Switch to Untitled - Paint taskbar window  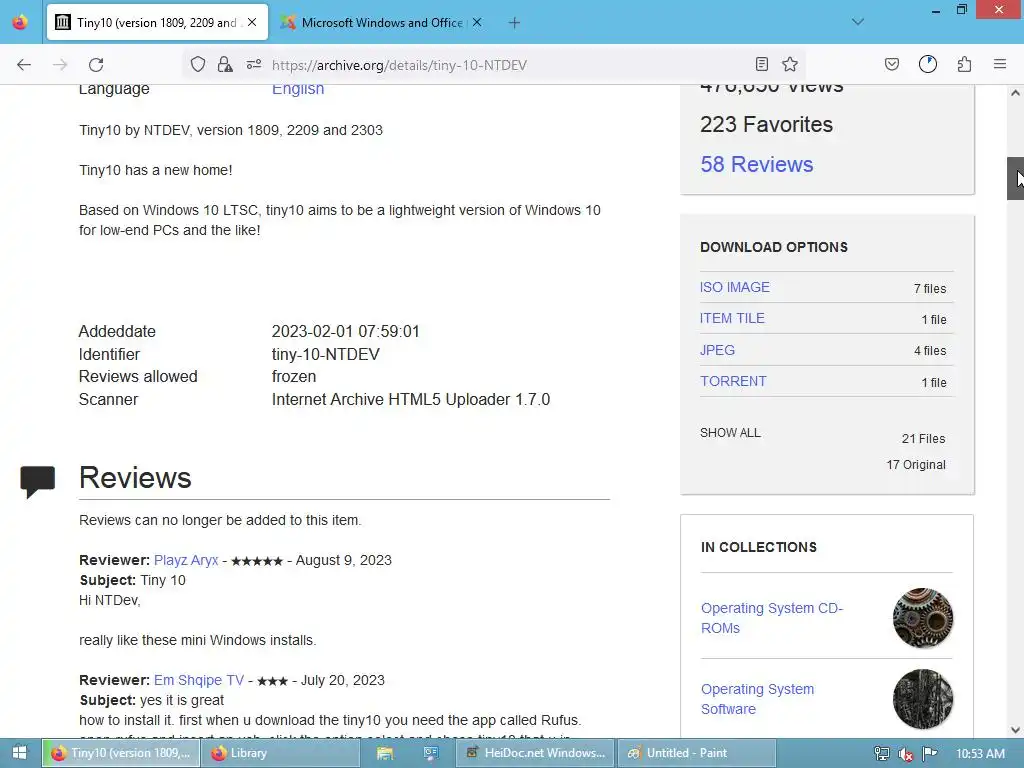point(697,753)
